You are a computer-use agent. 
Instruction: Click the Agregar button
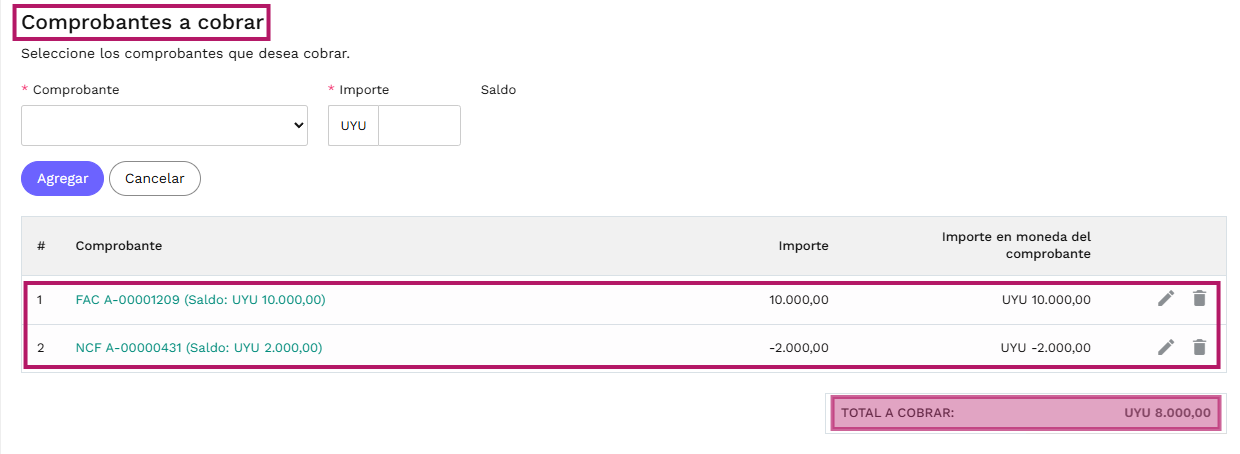(62, 178)
